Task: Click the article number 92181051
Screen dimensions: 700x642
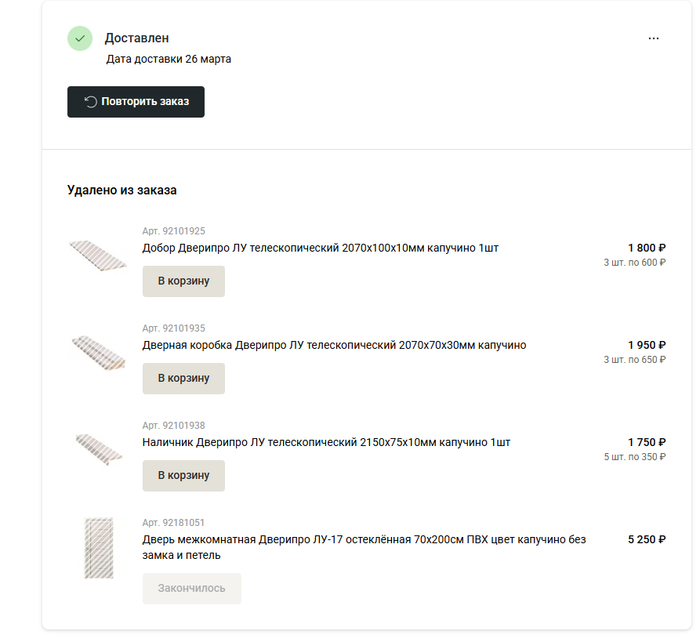Action: [174, 523]
